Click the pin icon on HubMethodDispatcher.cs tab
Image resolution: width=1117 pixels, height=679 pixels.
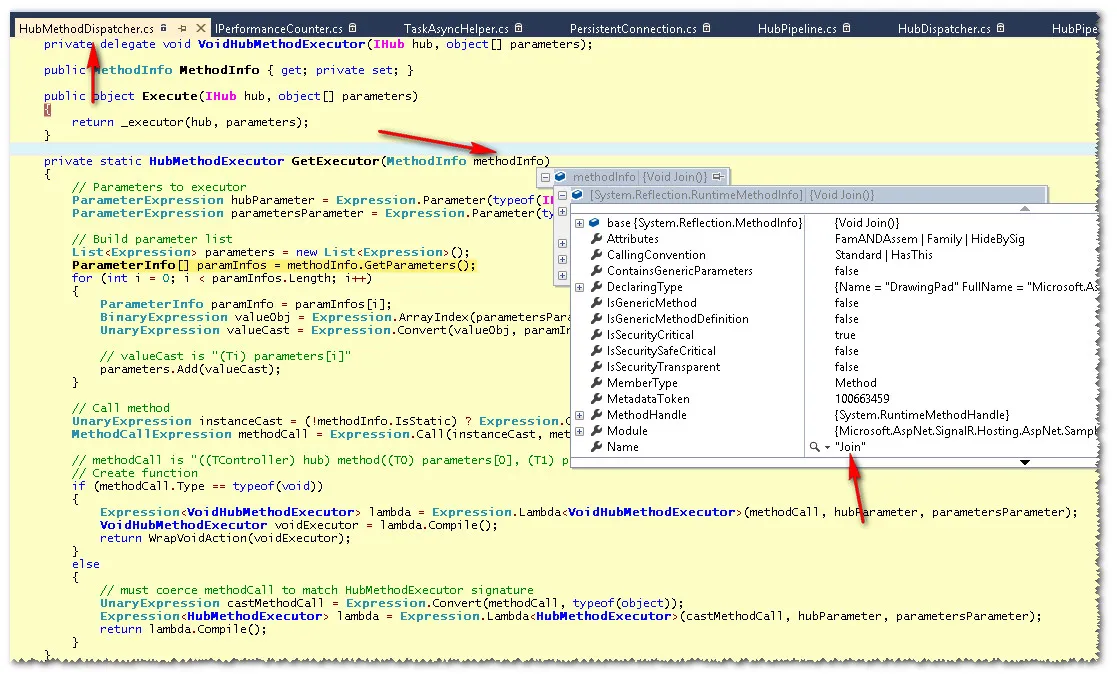click(x=182, y=30)
